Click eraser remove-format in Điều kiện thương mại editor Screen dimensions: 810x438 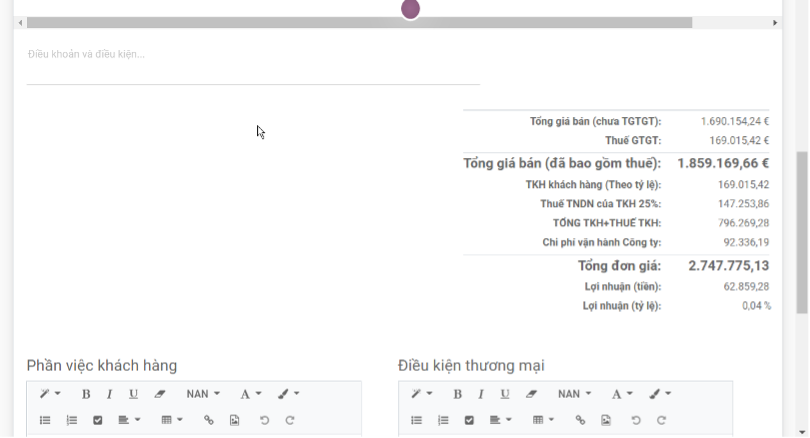pos(531,394)
